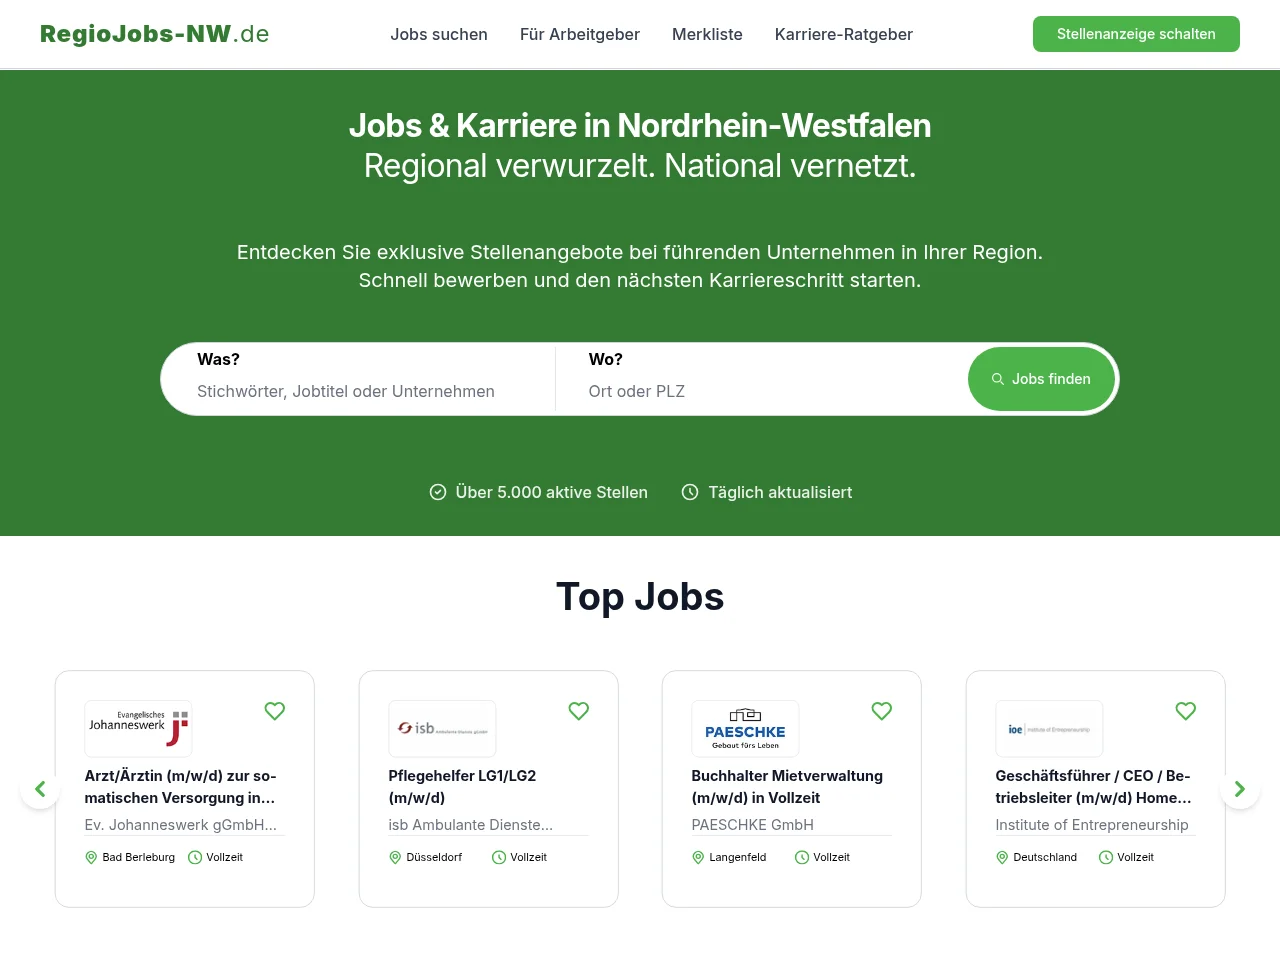Visit the Karriere-Ratgeber section

844,34
